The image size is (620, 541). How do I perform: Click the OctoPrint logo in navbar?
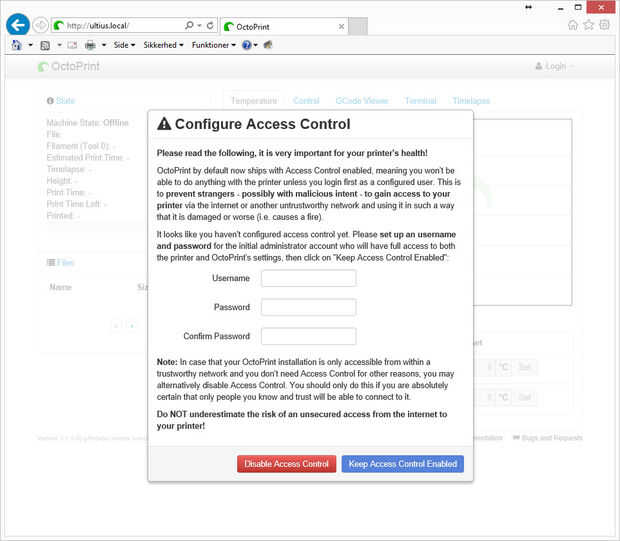click(x=69, y=66)
